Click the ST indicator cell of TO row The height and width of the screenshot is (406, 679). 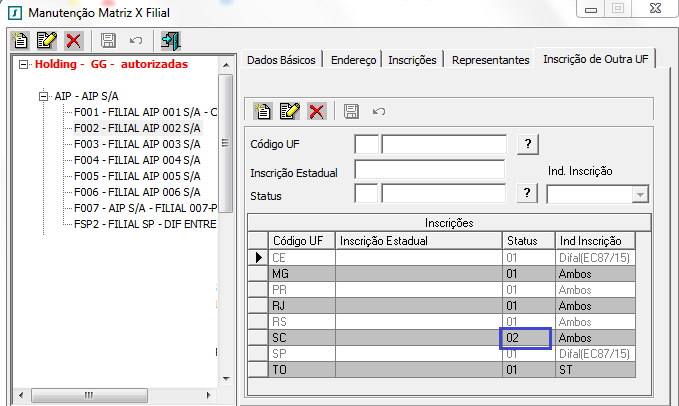coord(595,370)
